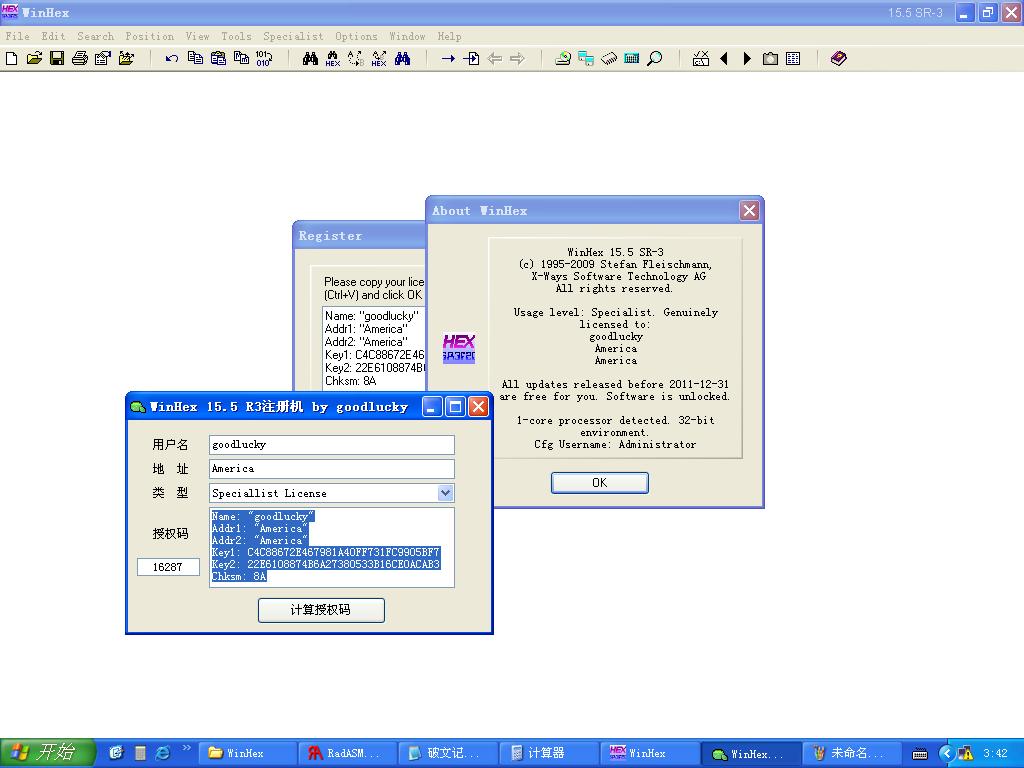Click the tray keyboard language icon
Screen dimensions: 1024x768
[x=920, y=754]
